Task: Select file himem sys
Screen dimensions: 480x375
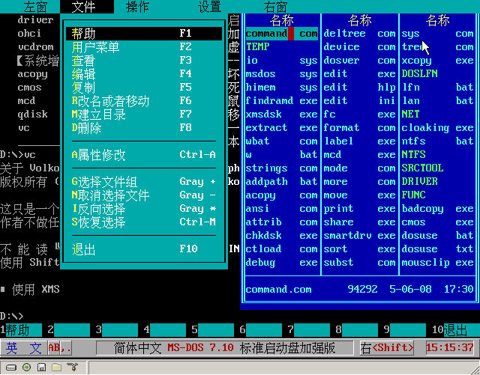Action: pos(282,87)
